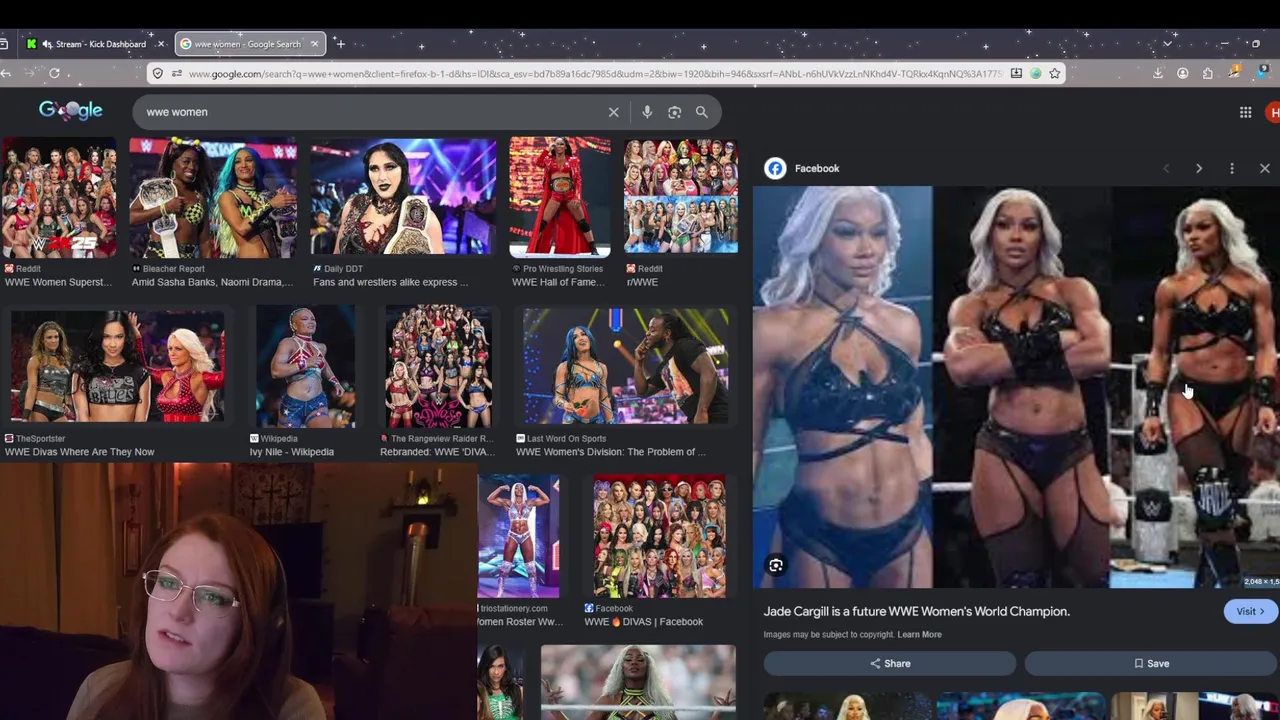The height and width of the screenshot is (720, 1280).
Task: Open the tab list dropdown arrow
Action: click(x=1167, y=44)
